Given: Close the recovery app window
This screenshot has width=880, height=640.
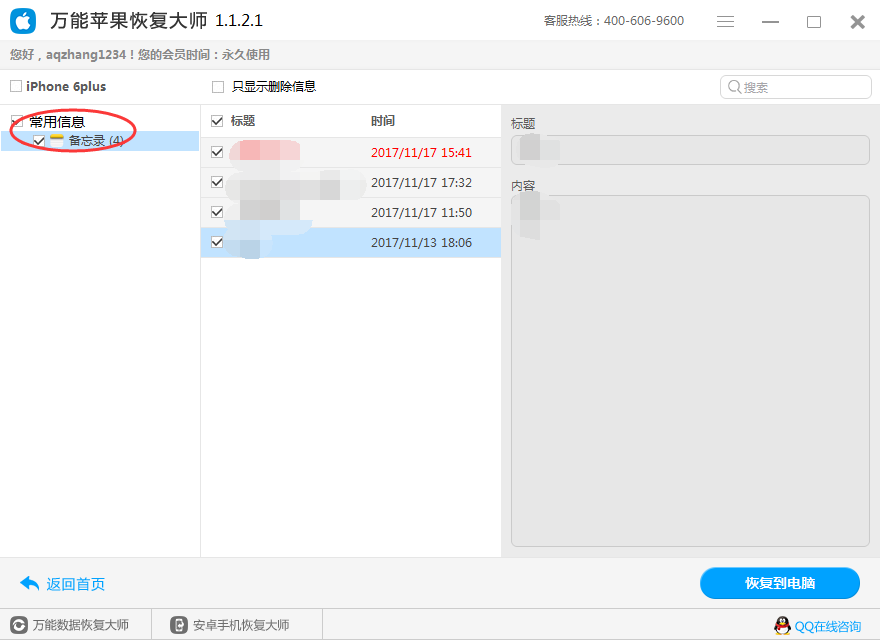Looking at the screenshot, I should (858, 22).
